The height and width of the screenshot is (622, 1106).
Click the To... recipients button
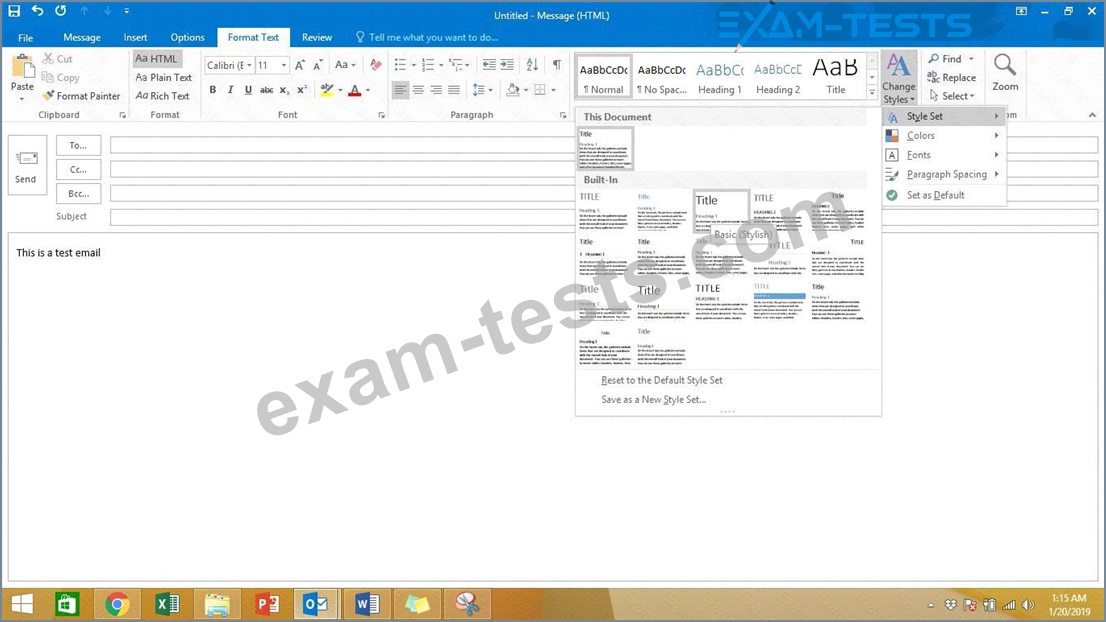click(78, 145)
